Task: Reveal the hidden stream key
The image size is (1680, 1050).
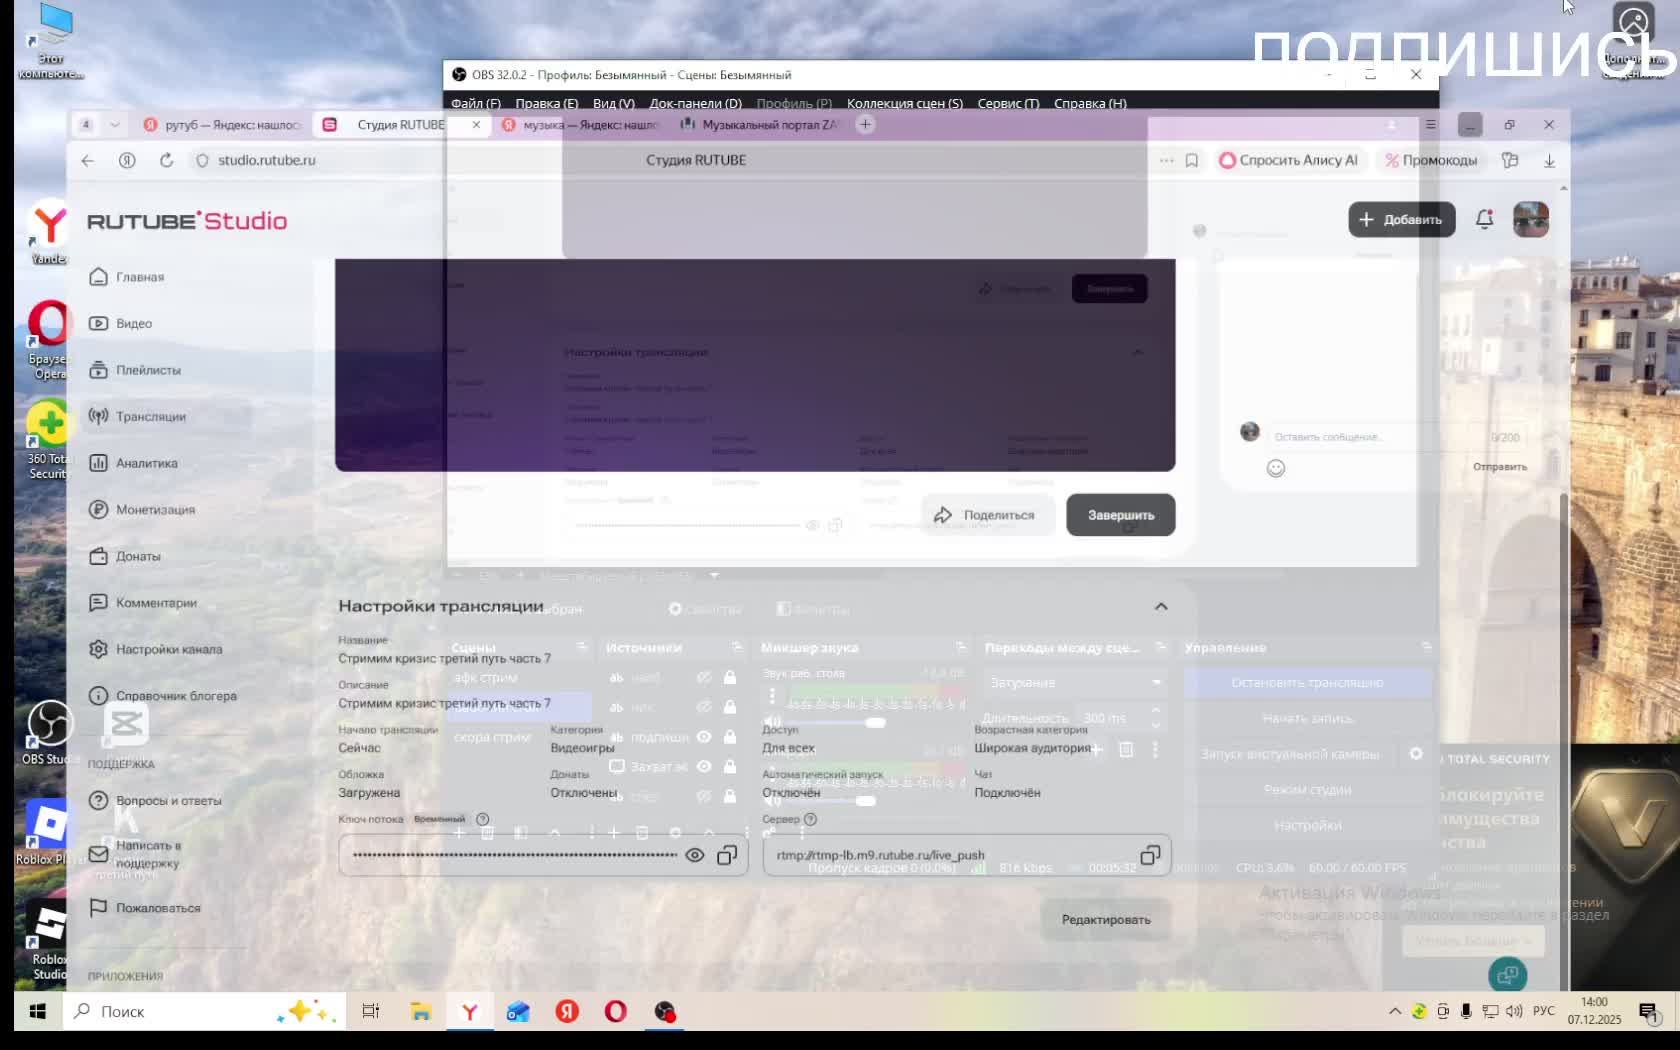Action: click(694, 855)
